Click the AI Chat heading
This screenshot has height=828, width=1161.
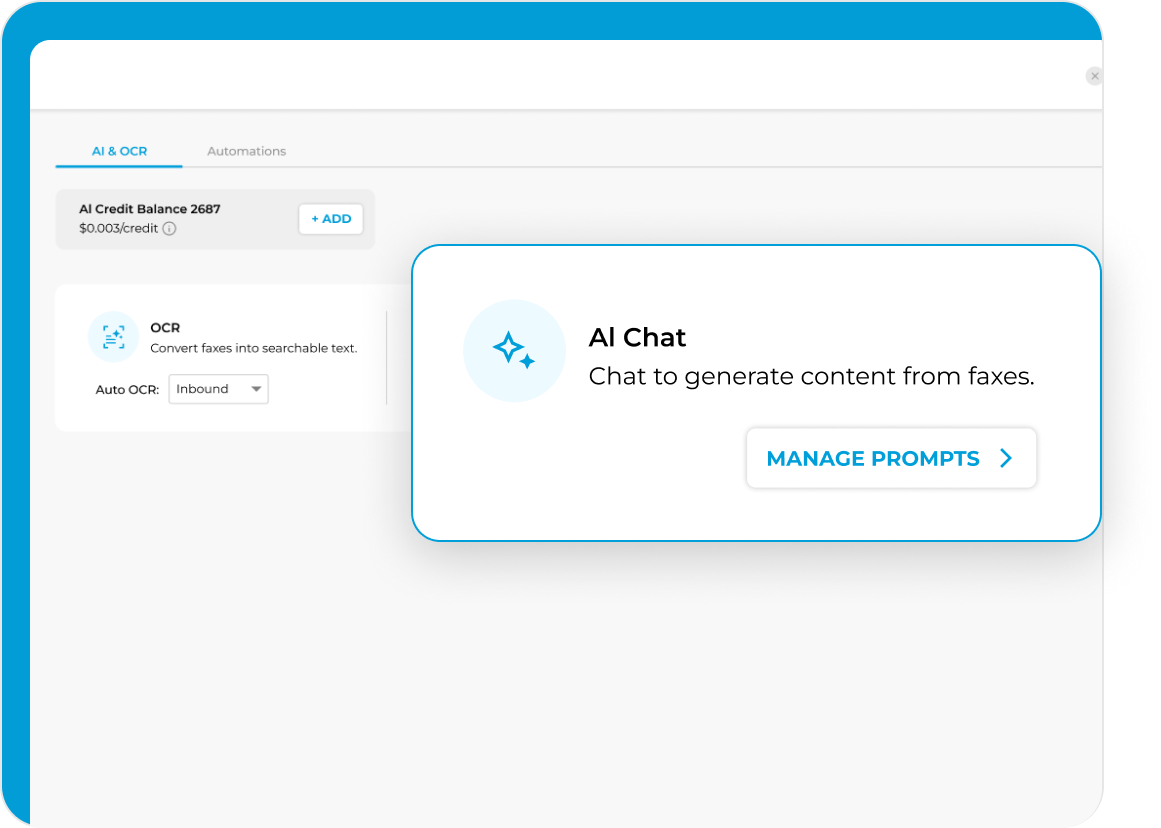(x=637, y=338)
